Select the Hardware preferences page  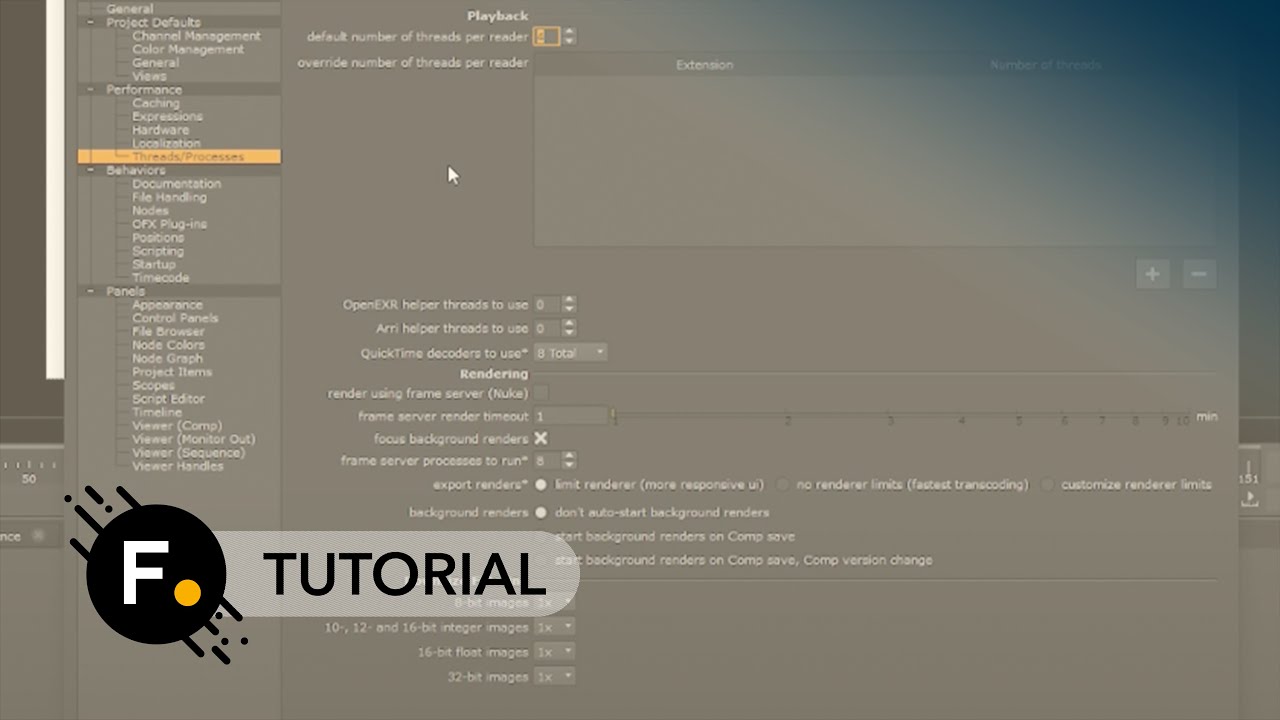160,130
